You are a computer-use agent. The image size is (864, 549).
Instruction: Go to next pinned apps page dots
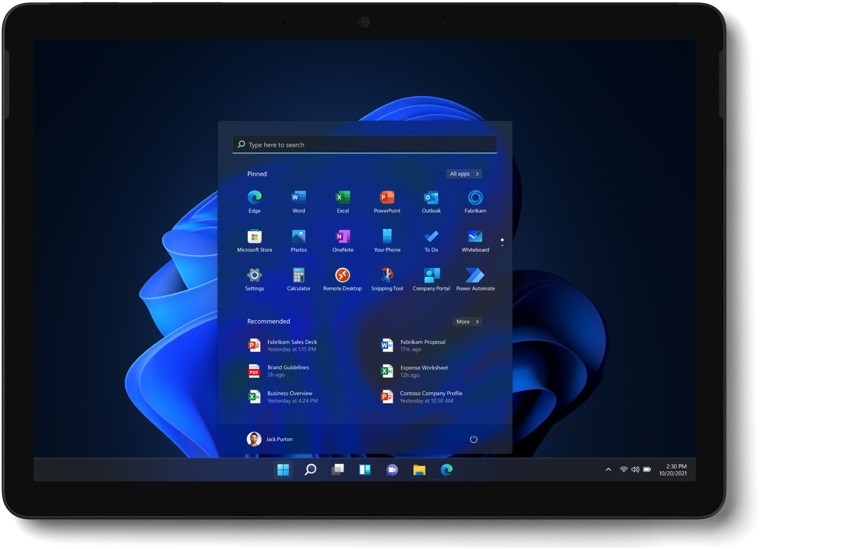502,242
